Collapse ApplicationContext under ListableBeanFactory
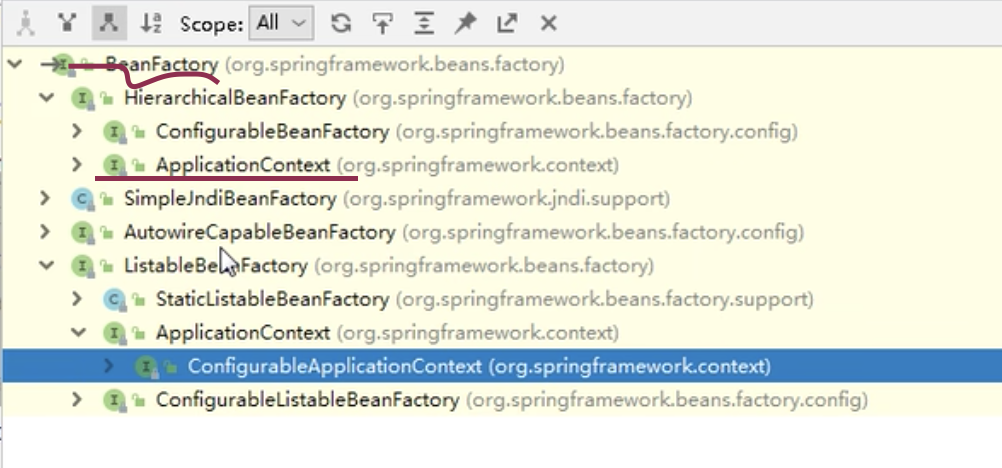1002x468 pixels. pyautogui.click(x=78, y=332)
